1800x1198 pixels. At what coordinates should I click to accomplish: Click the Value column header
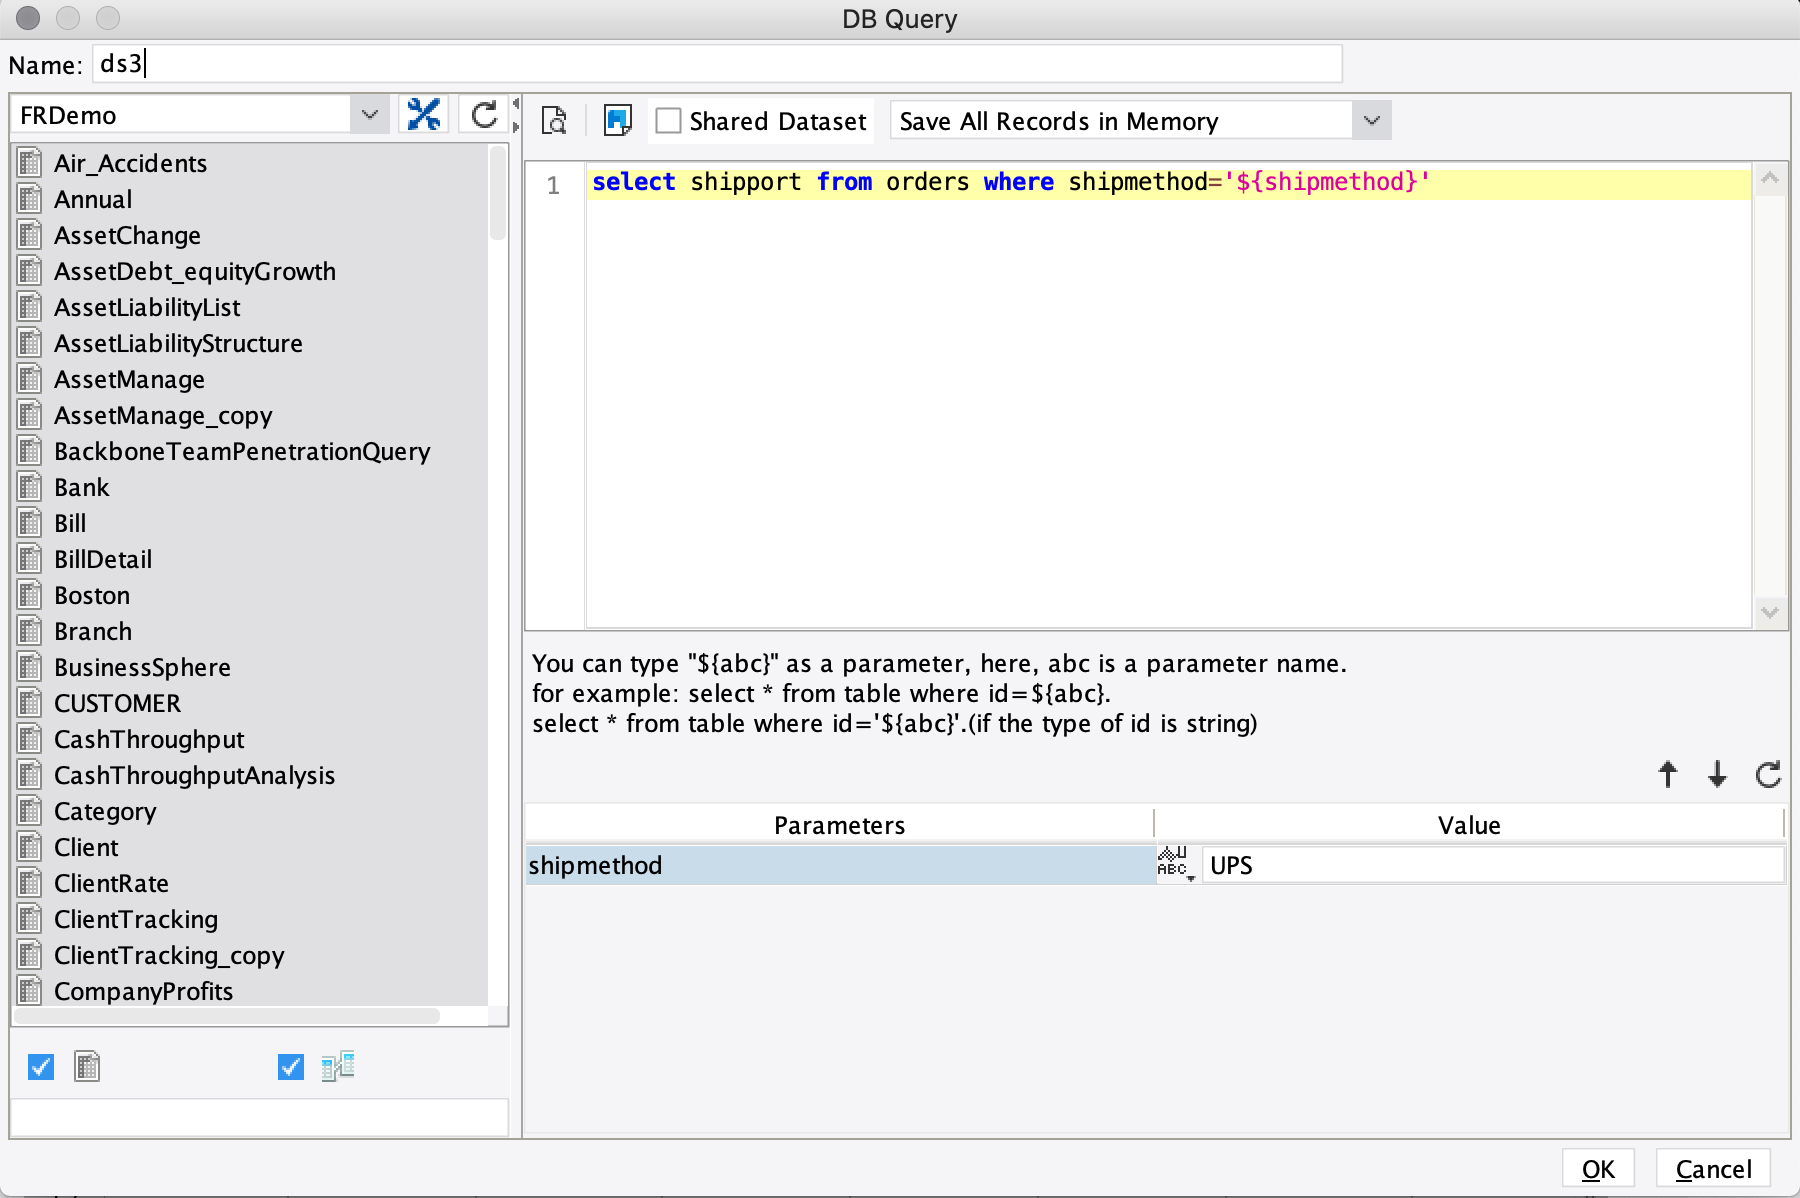click(x=1469, y=825)
